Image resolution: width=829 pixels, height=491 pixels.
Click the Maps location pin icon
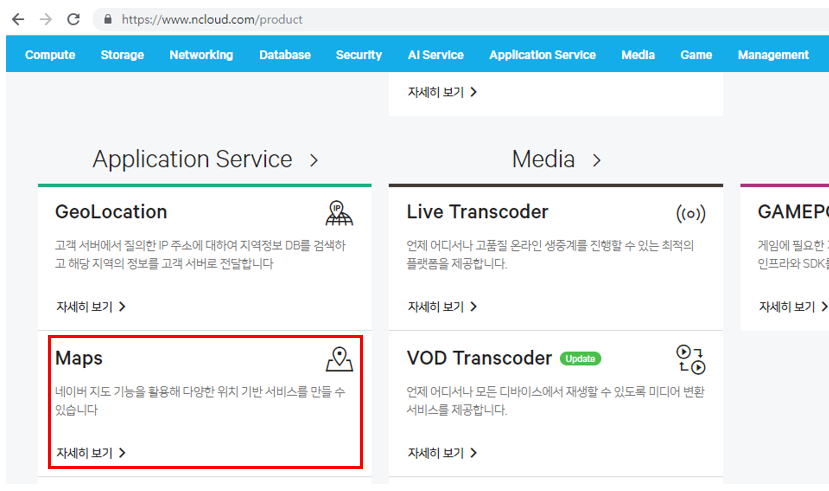pos(339,359)
